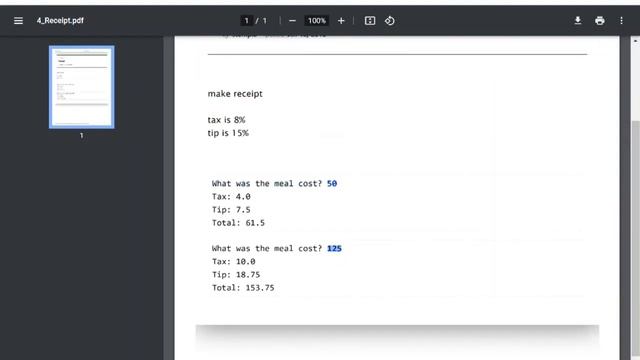Click the 'tax is 8%' line
The image size is (640, 360).
tap(227, 120)
